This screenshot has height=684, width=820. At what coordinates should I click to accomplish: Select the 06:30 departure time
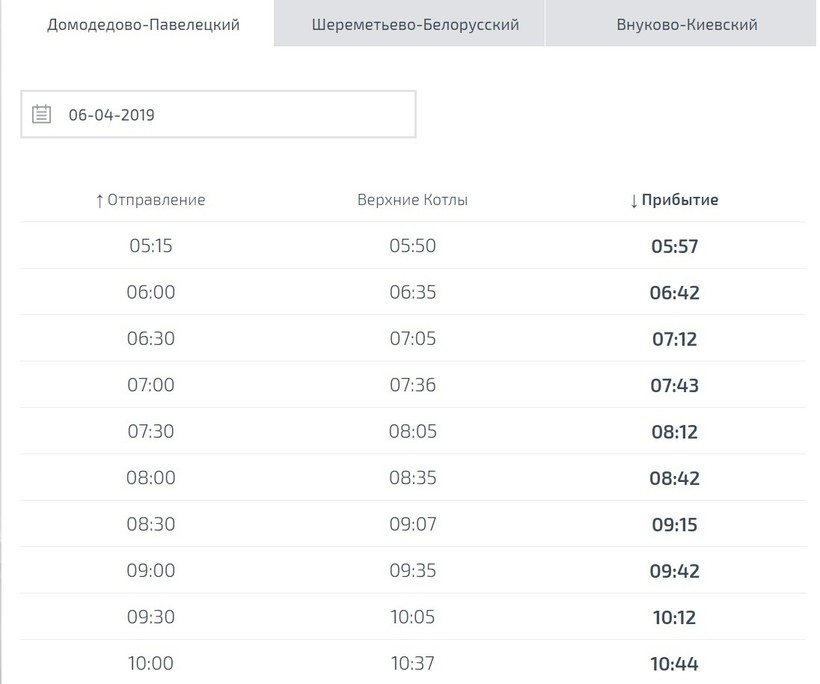150,339
